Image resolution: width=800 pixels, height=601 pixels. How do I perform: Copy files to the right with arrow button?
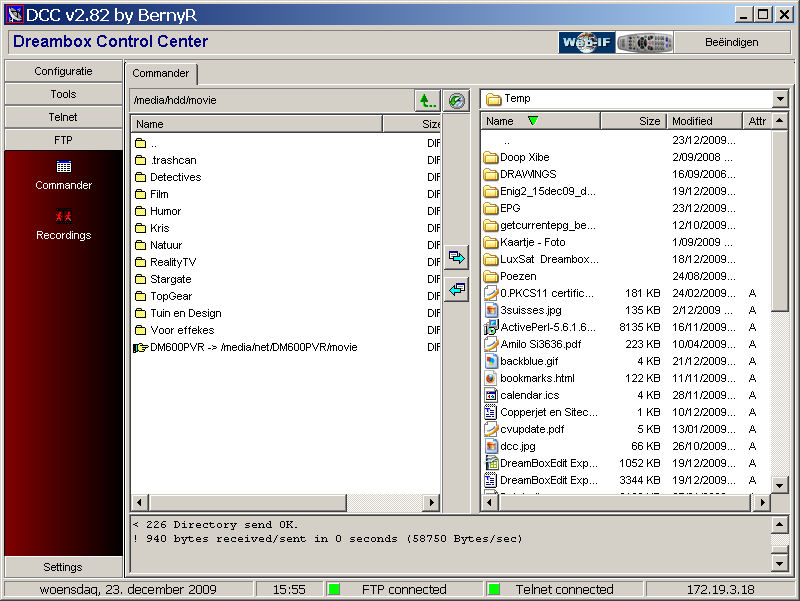(456, 257)
